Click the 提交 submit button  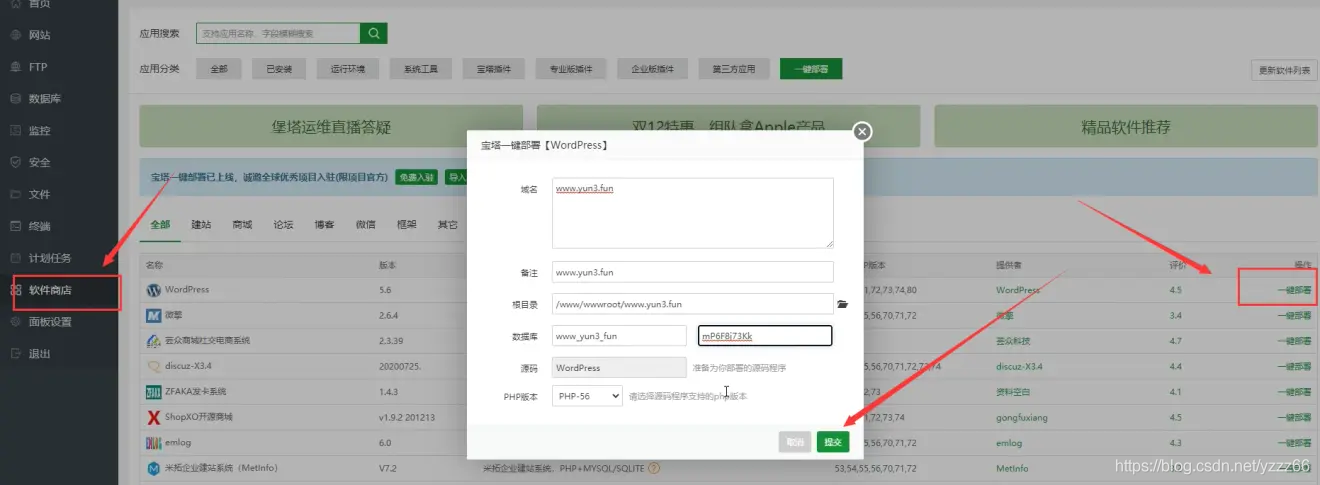pos(833,441)
